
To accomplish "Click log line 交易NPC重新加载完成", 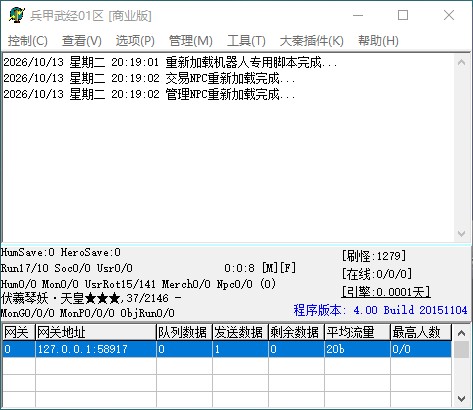I will point(149,78).
